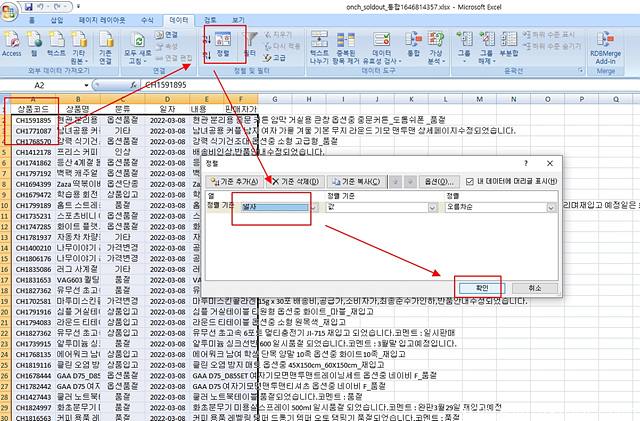Sort descending with the Z-to-A icon
The width and height of the screenshot is (640, 421).
pyautogui.click(x=207, y=55)
